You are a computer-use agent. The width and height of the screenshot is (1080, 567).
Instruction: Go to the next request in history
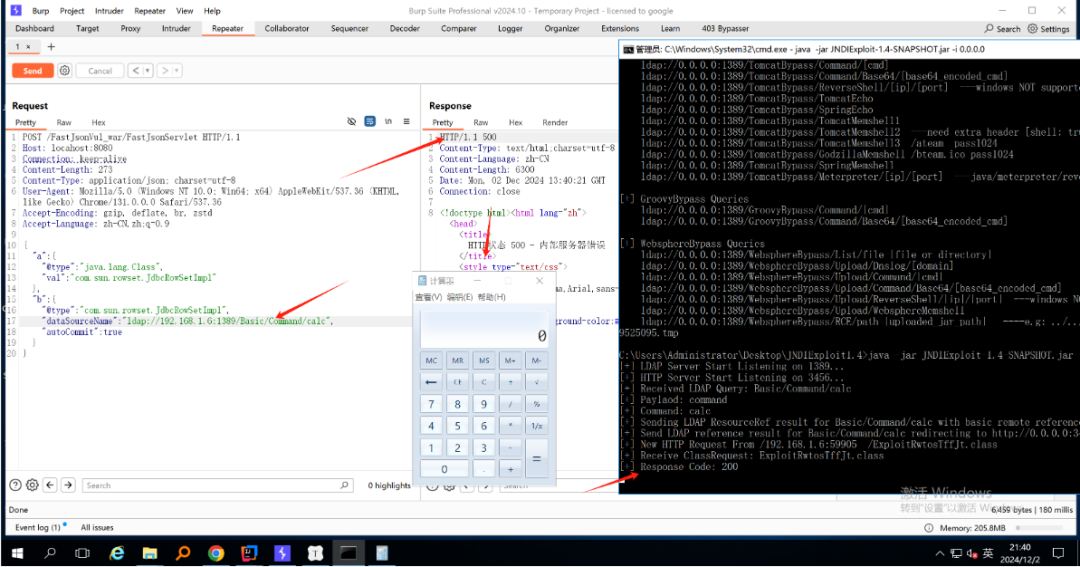point(165,70)
